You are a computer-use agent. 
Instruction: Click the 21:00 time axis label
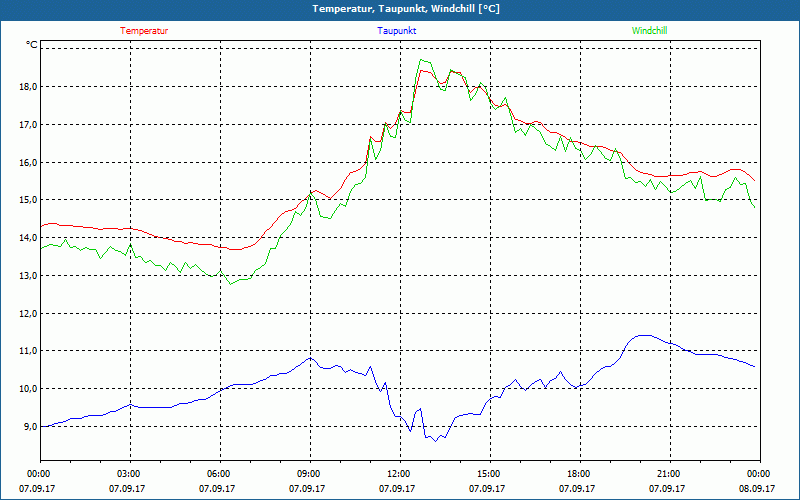(669, 474)
